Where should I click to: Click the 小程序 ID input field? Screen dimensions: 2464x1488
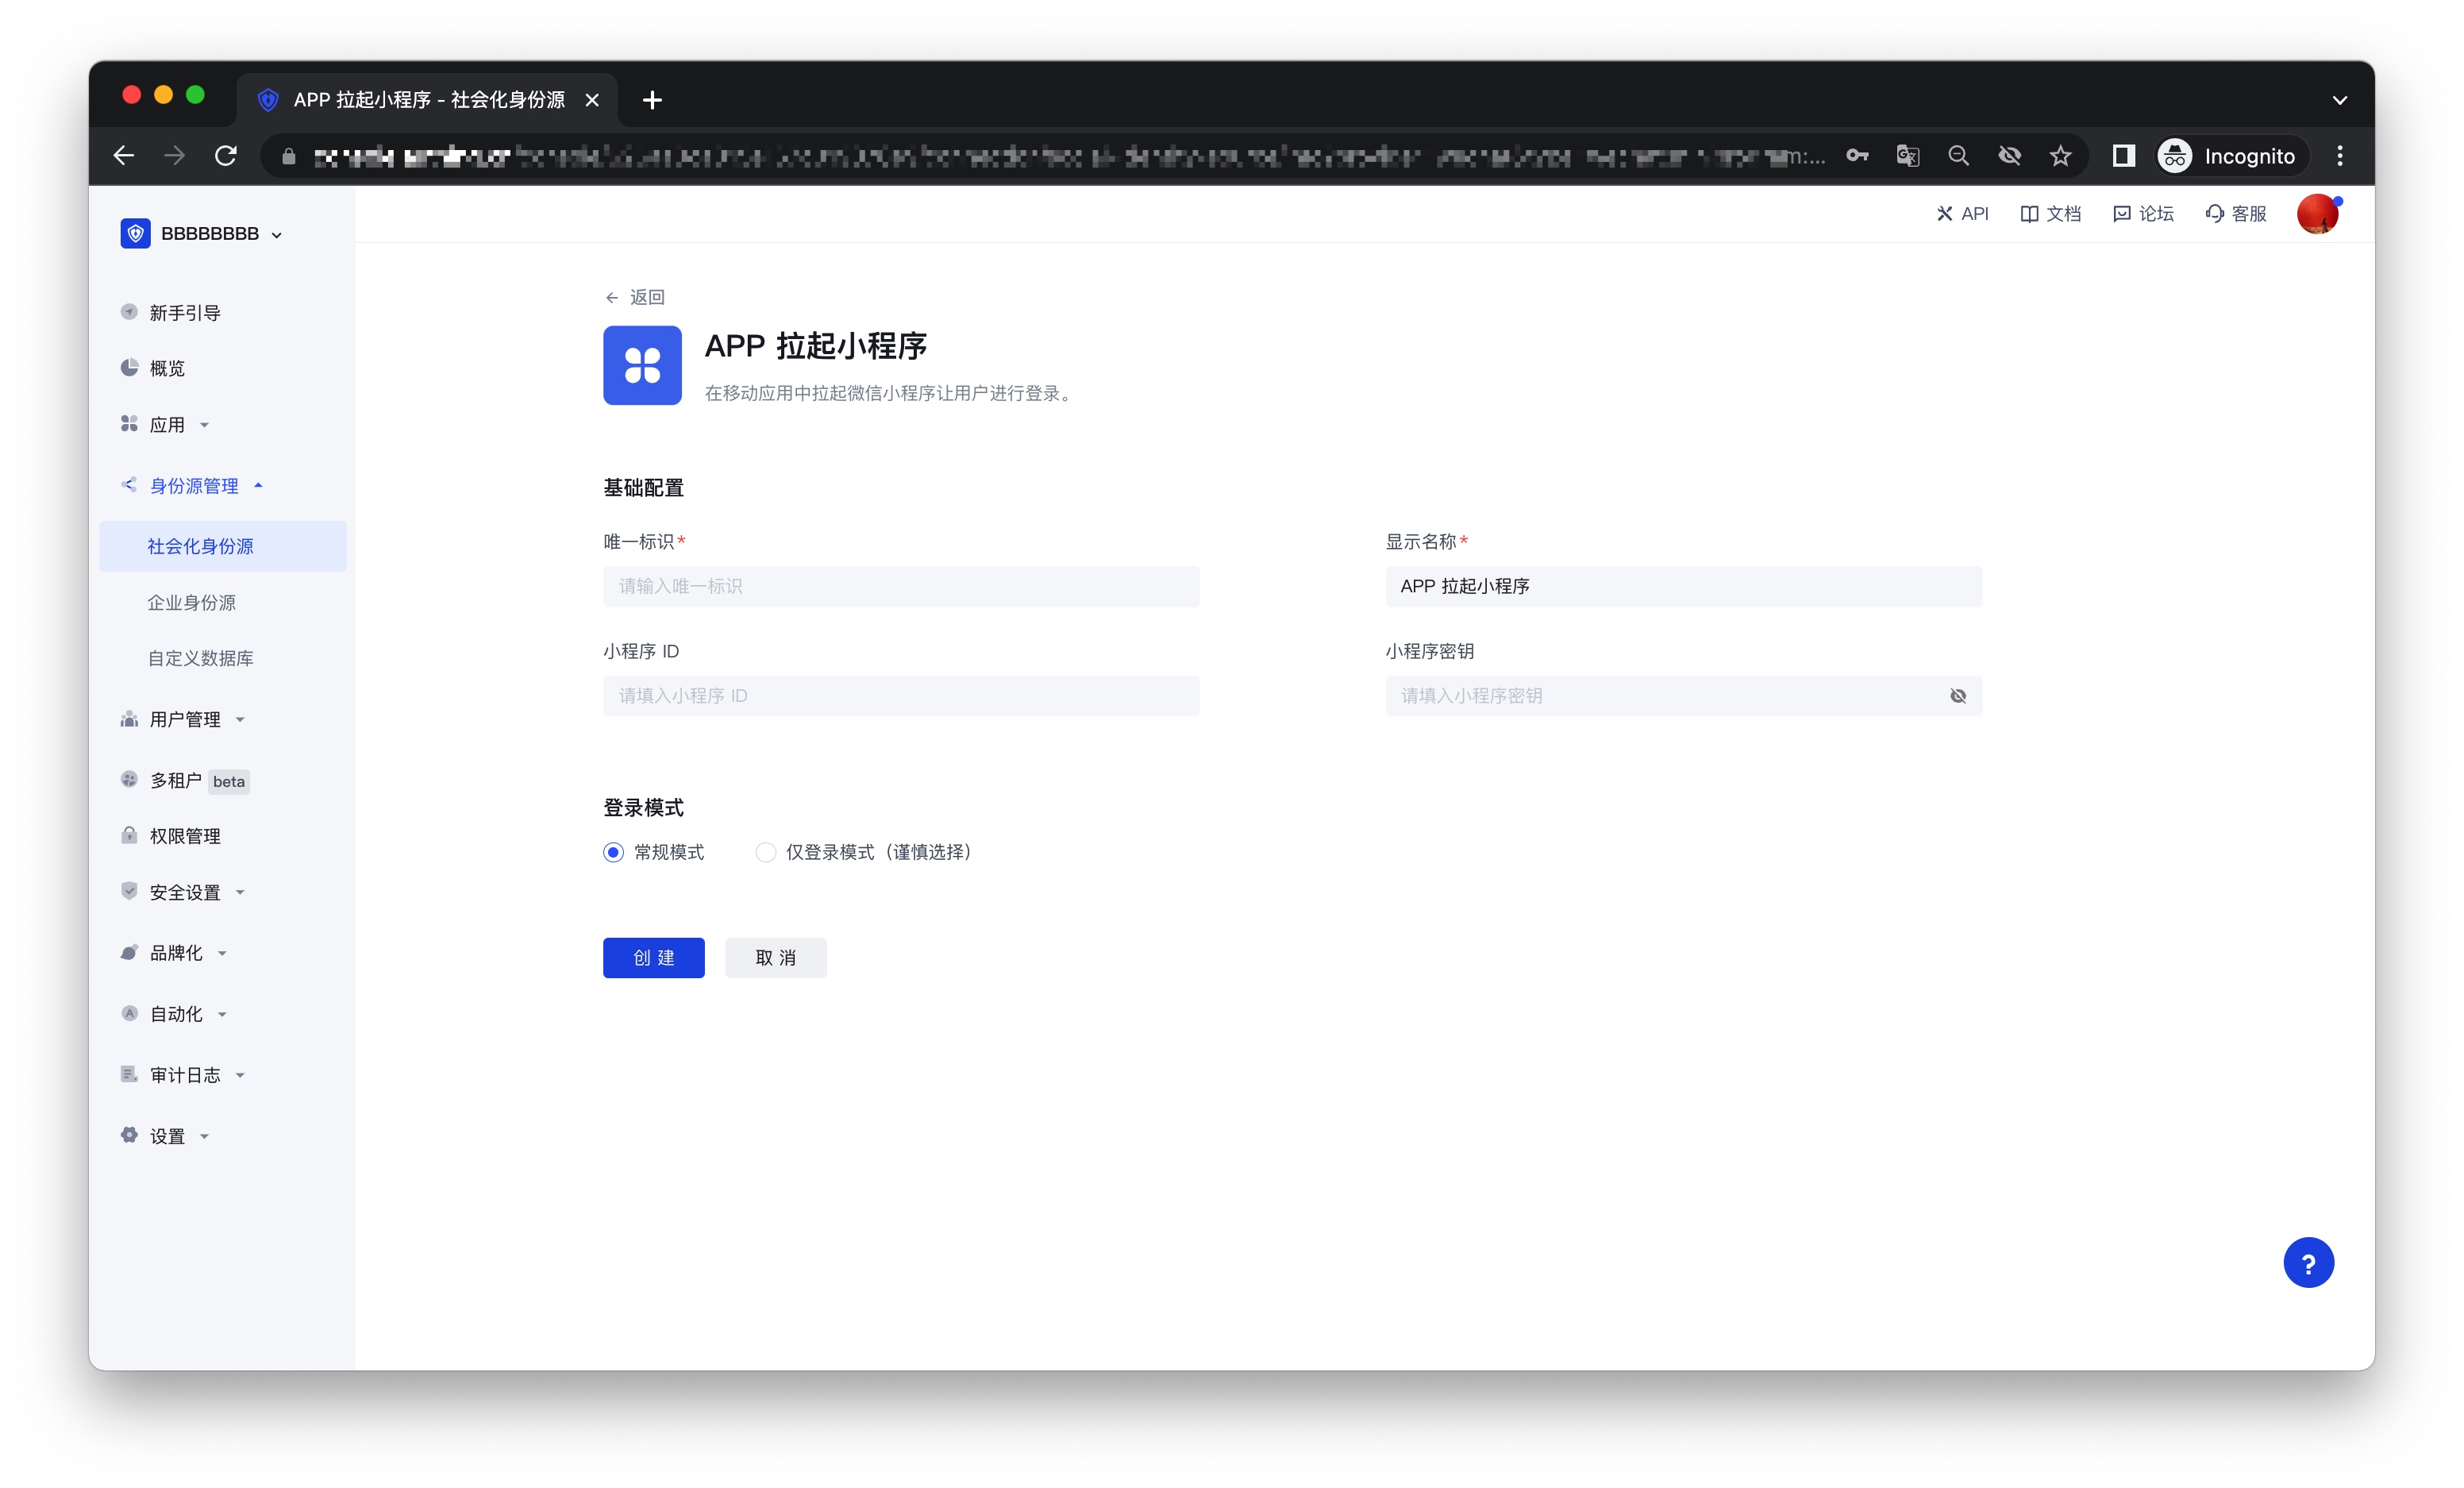900,696
